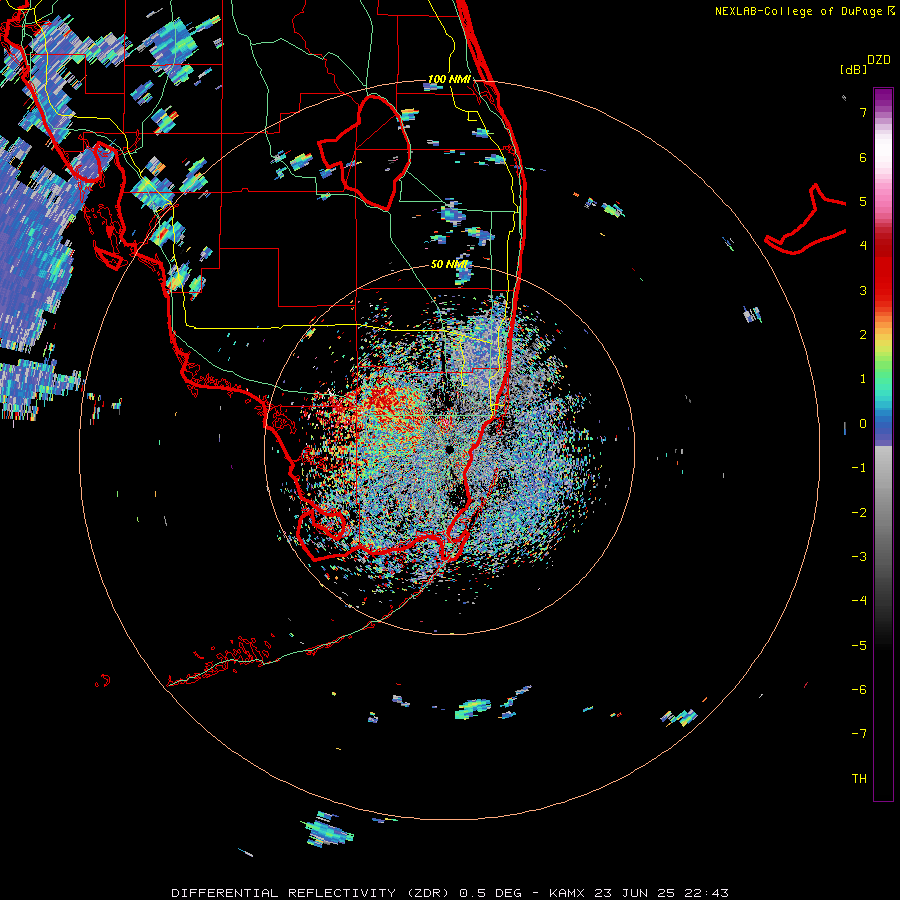The image size is (900, 900).
Task: Click the 6 value on color scale
Action: point(863,157)
